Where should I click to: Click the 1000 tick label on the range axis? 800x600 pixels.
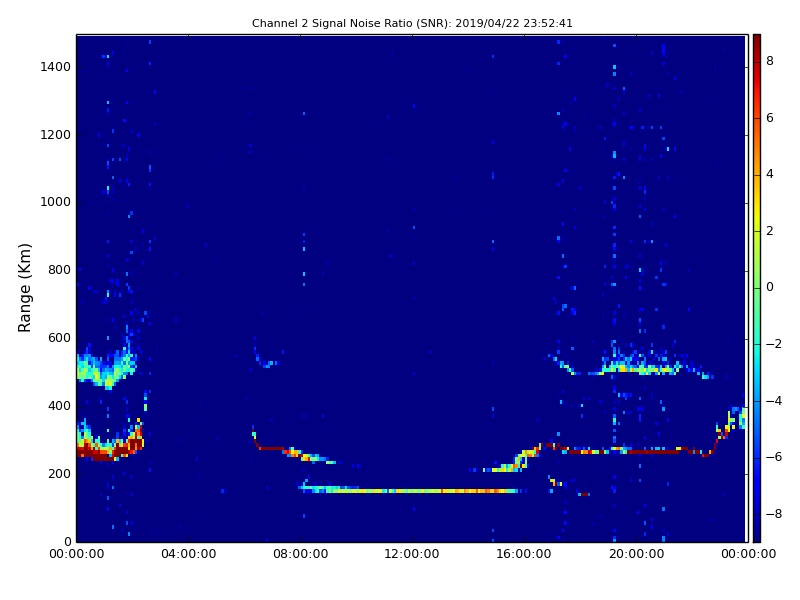tap(56, 202)
